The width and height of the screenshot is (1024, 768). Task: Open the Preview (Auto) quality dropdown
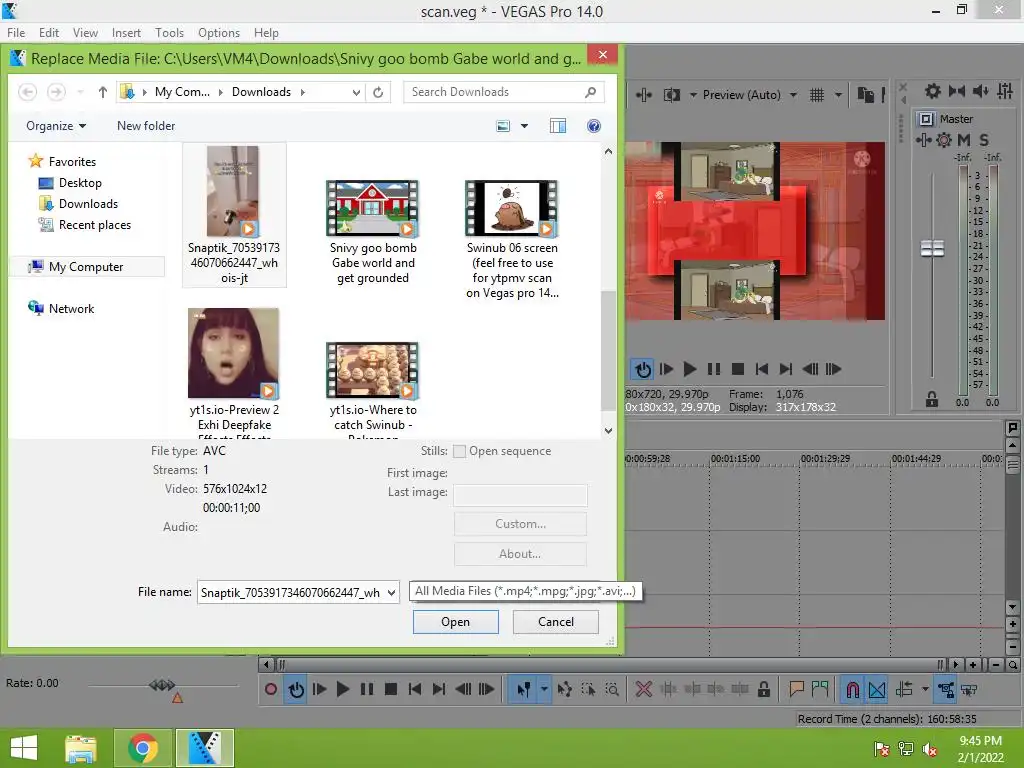793,95
